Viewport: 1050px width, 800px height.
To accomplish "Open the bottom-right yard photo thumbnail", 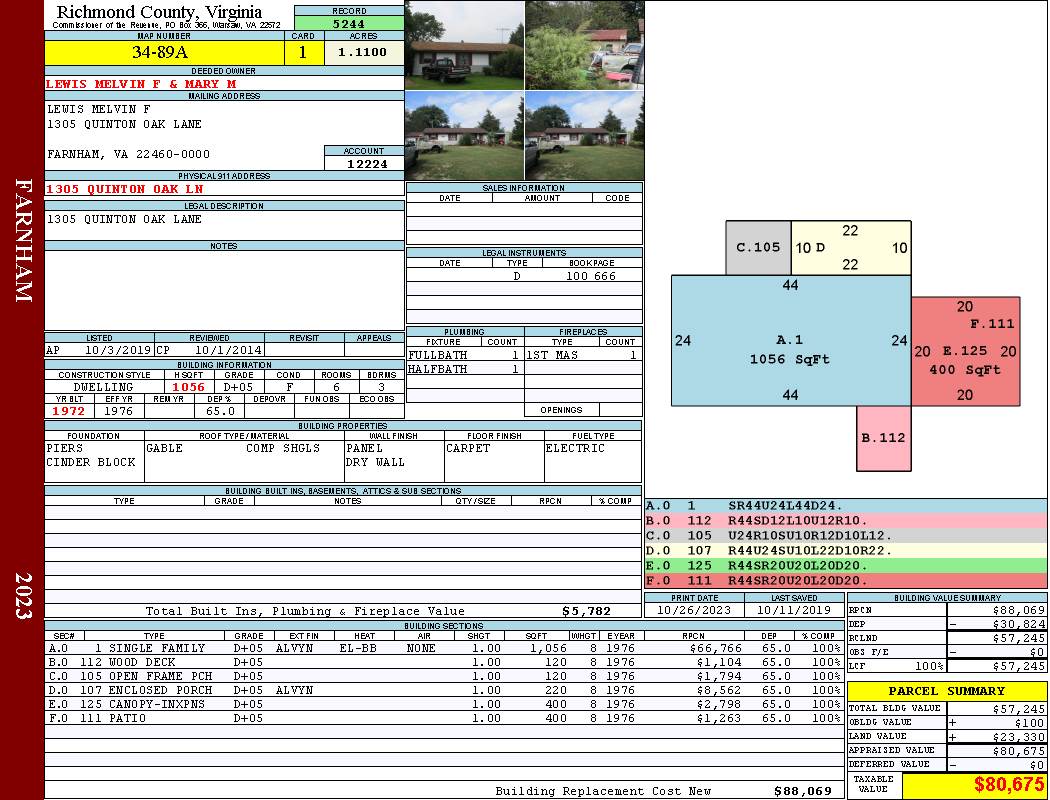I will pos(585,136).
